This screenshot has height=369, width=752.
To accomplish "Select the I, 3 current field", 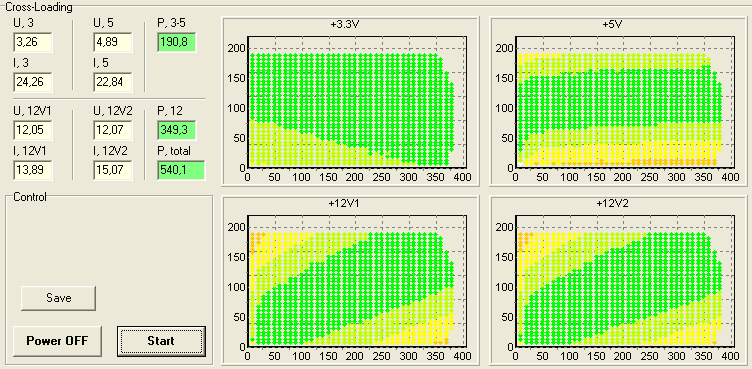I will tap(33, 82).
